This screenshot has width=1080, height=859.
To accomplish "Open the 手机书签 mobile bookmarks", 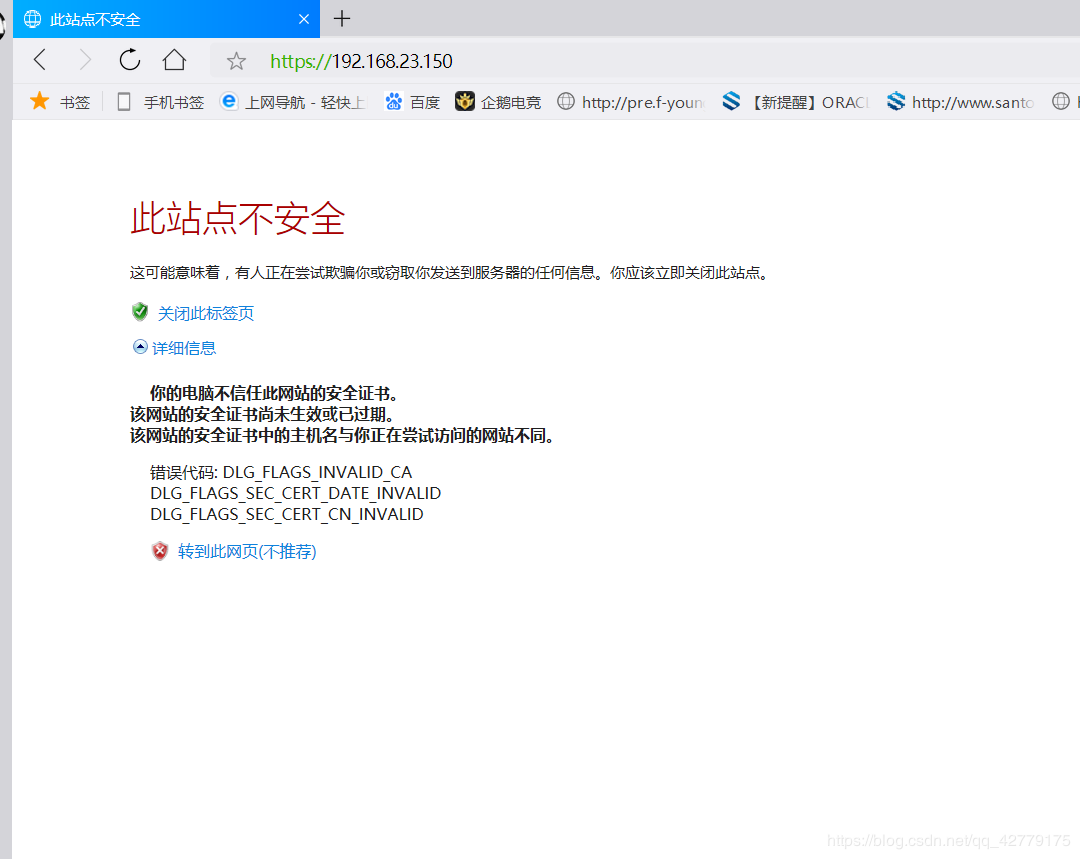I will click(160, 102).
